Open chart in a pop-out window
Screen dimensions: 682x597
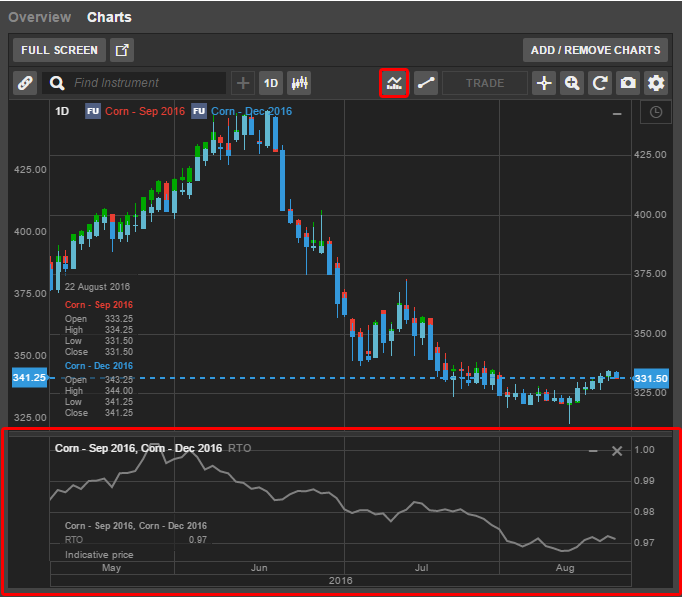[x=121, y=50]
